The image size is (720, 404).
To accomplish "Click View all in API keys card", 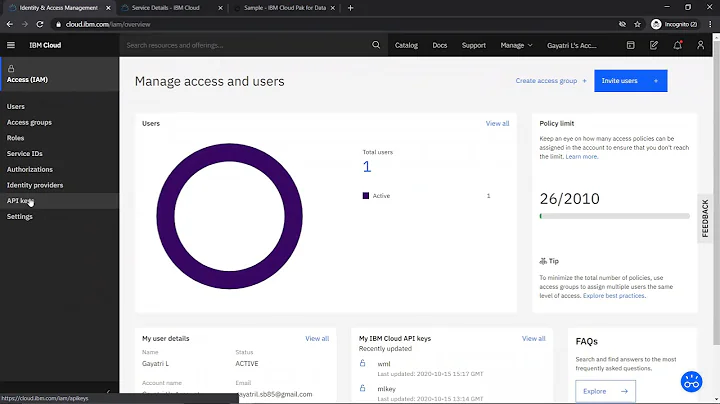I will pos(534,338).
